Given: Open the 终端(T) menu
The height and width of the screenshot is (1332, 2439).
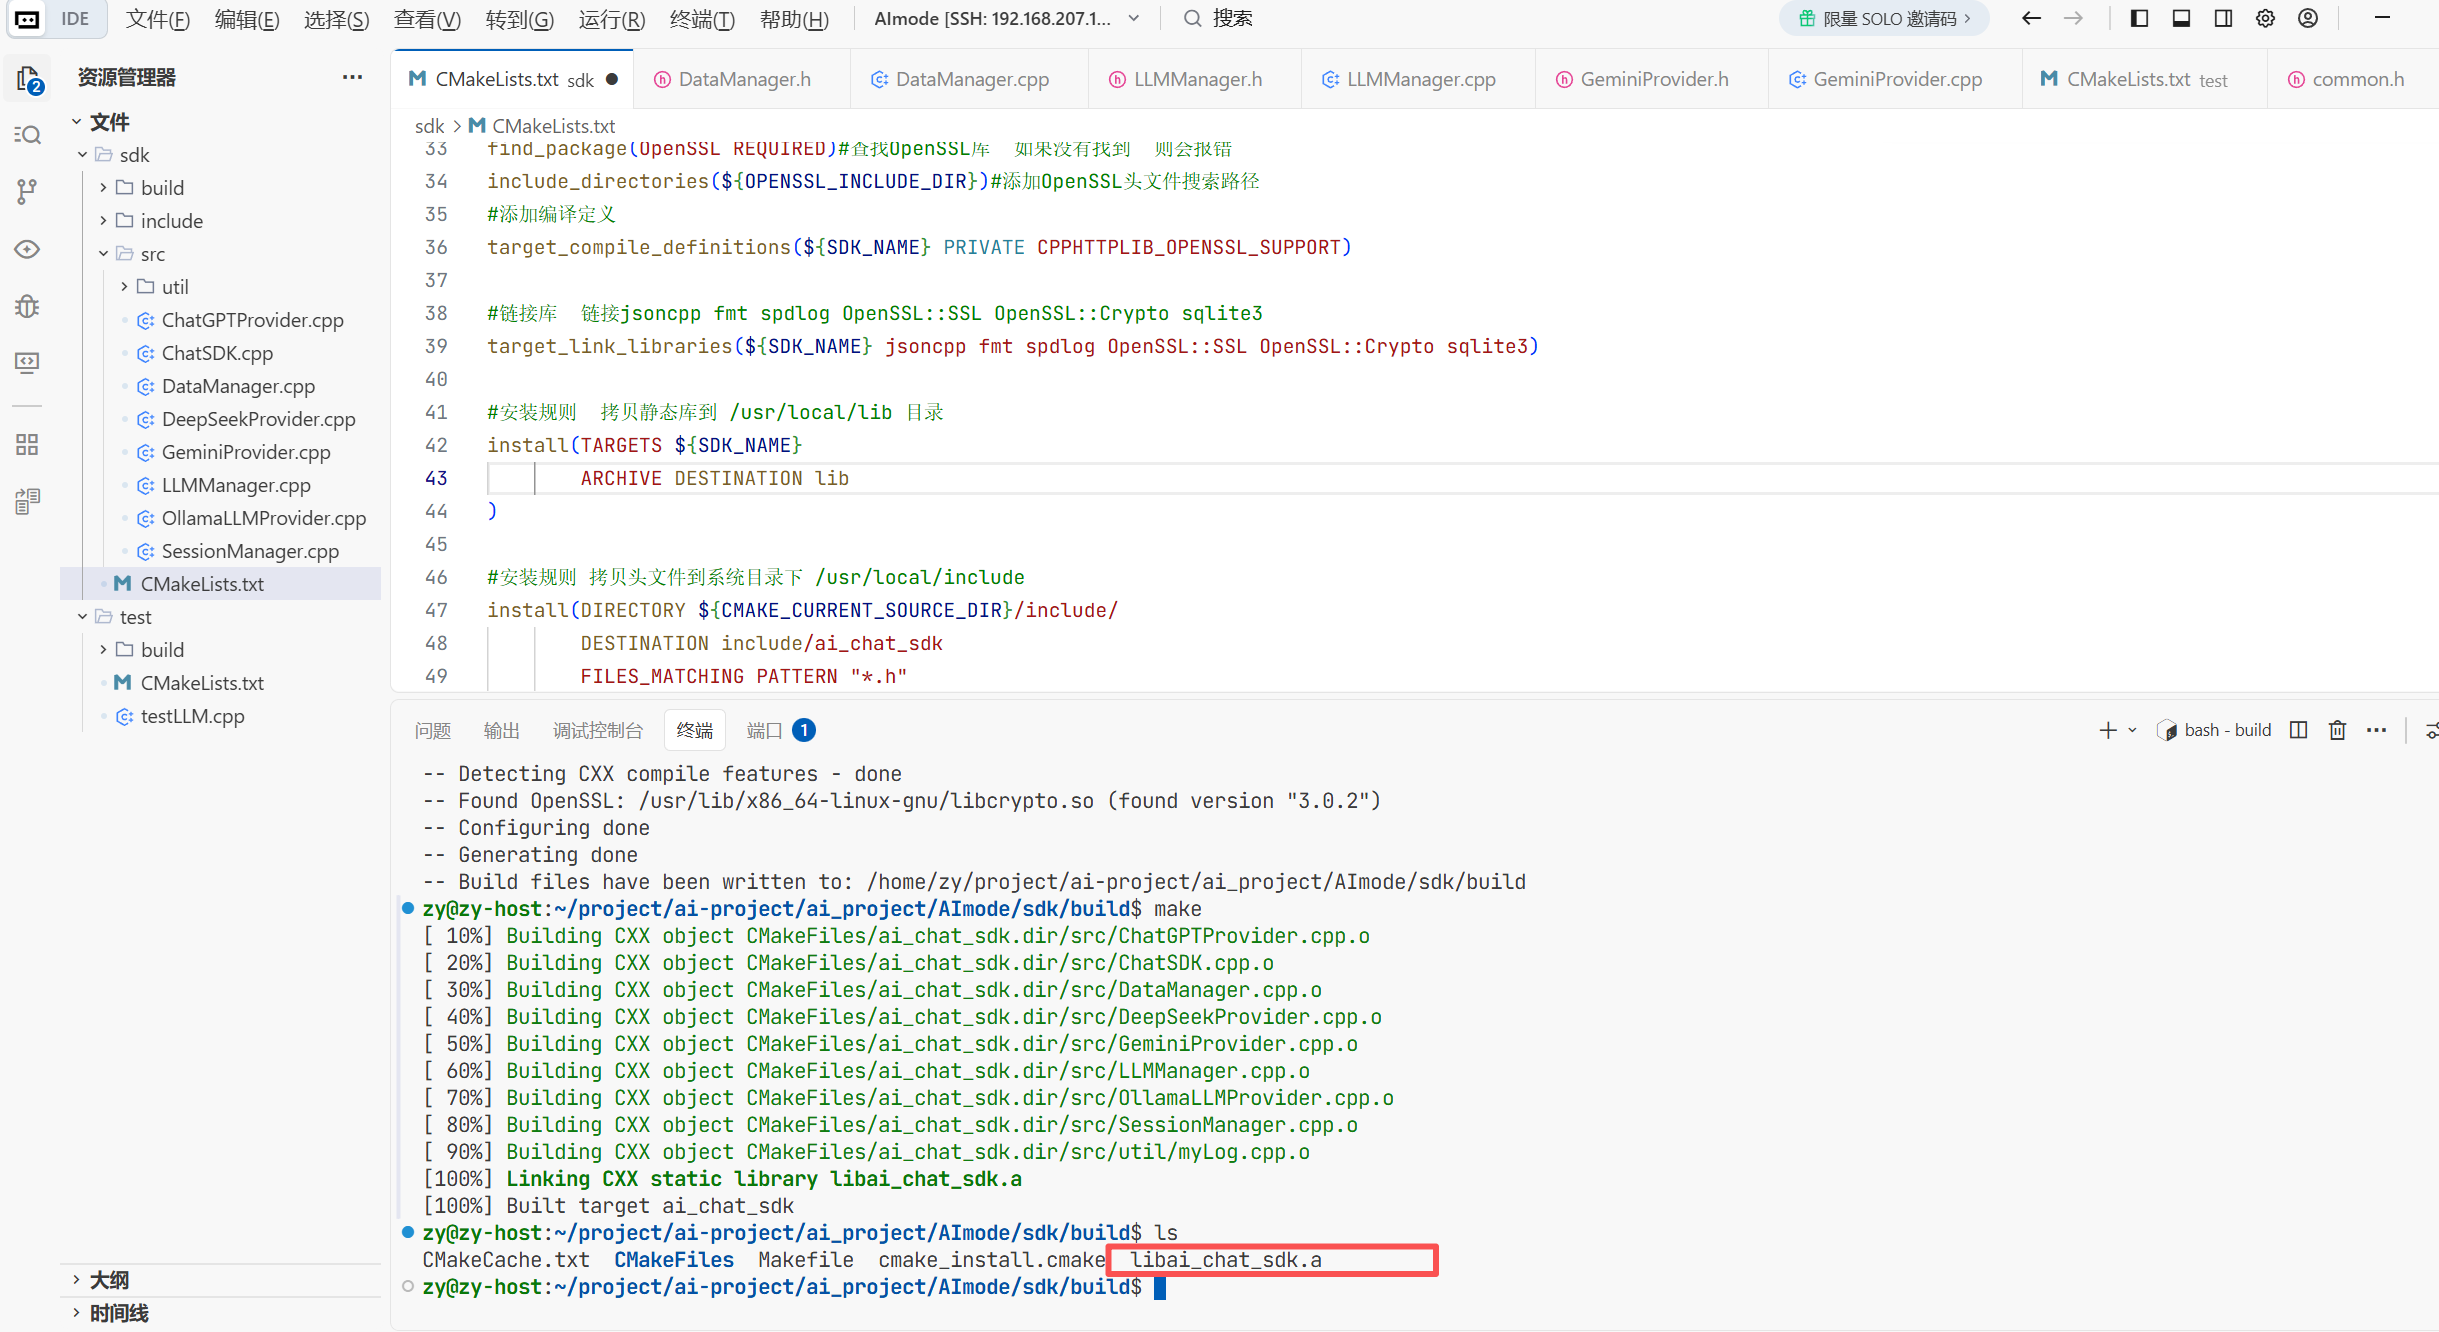Looking at the screenshot, I should pyautogui.click(x=701, y=19).
